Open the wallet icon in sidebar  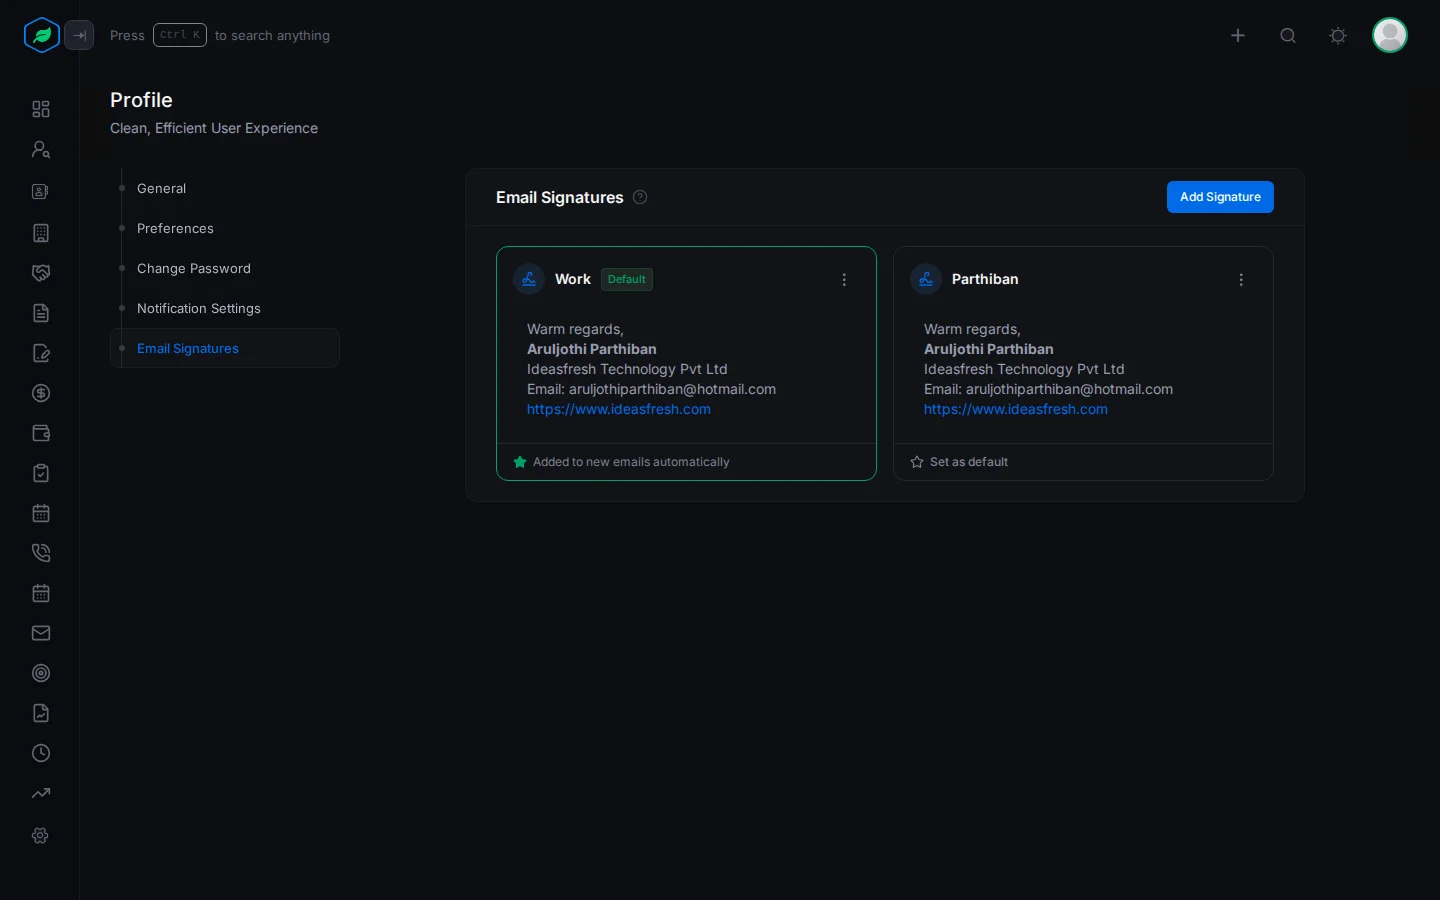click(41, 433)
